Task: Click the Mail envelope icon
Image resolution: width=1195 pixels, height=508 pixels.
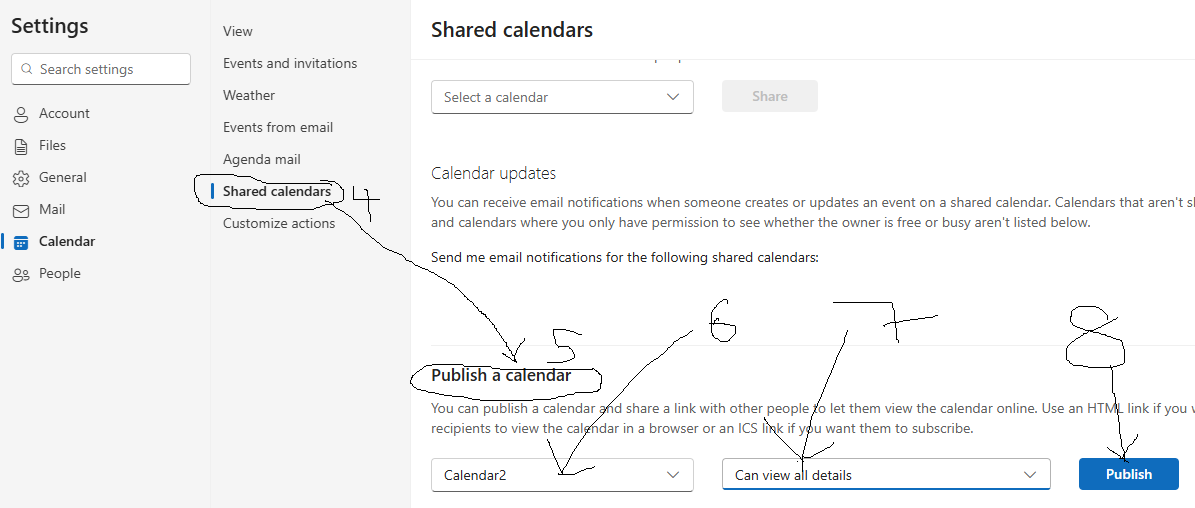Action: pyautogui.click(x=21, y=210)
